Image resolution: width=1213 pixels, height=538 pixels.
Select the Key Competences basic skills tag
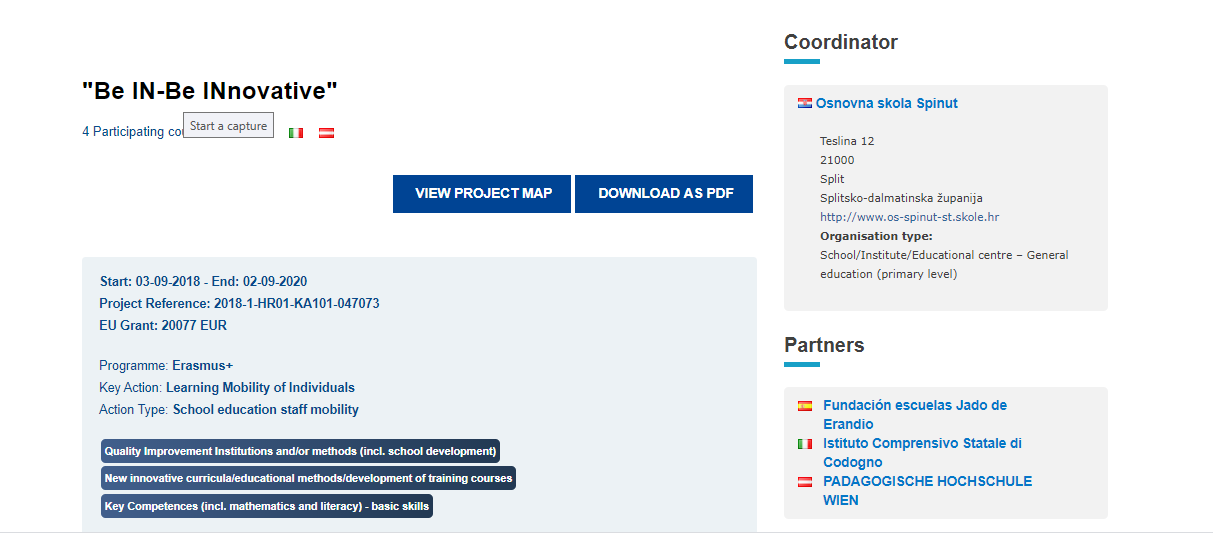[266, 506]
